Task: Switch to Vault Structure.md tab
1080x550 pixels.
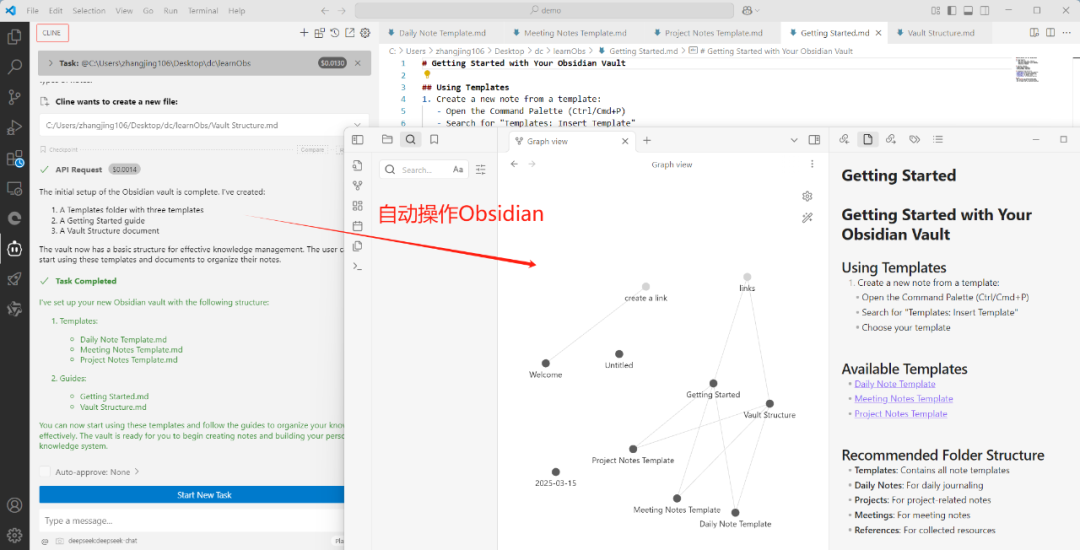Action: (941, 32)
